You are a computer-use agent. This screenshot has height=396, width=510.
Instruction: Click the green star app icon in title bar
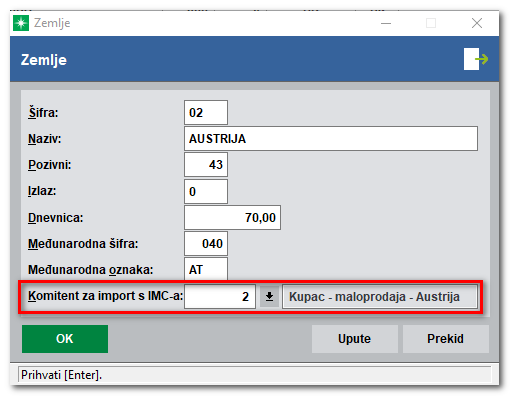coord(21,23)
